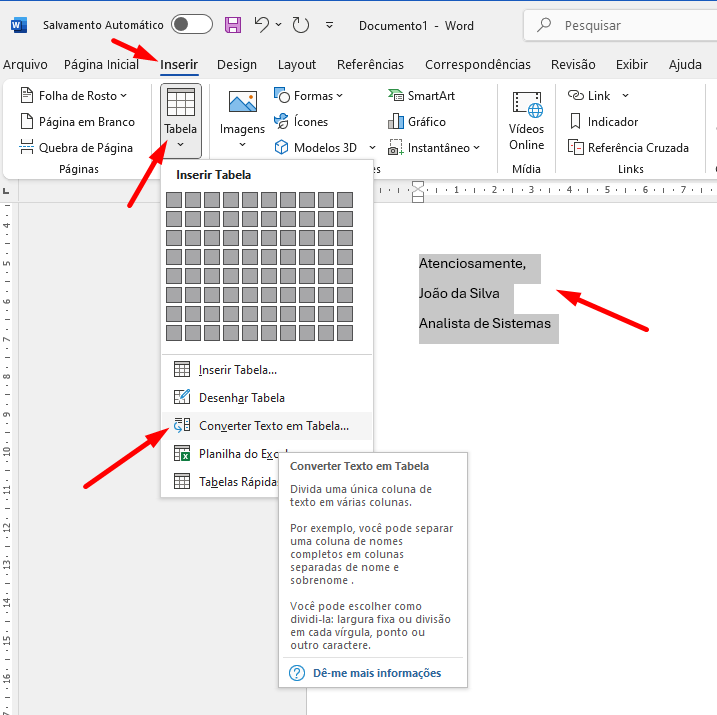Expand the Link dropdown arrow

click(x=625, y=96)
